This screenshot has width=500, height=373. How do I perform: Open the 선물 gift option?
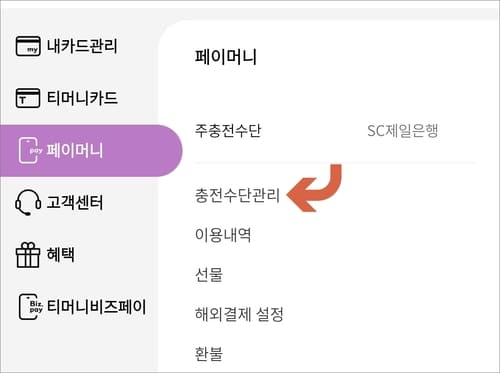209,275
